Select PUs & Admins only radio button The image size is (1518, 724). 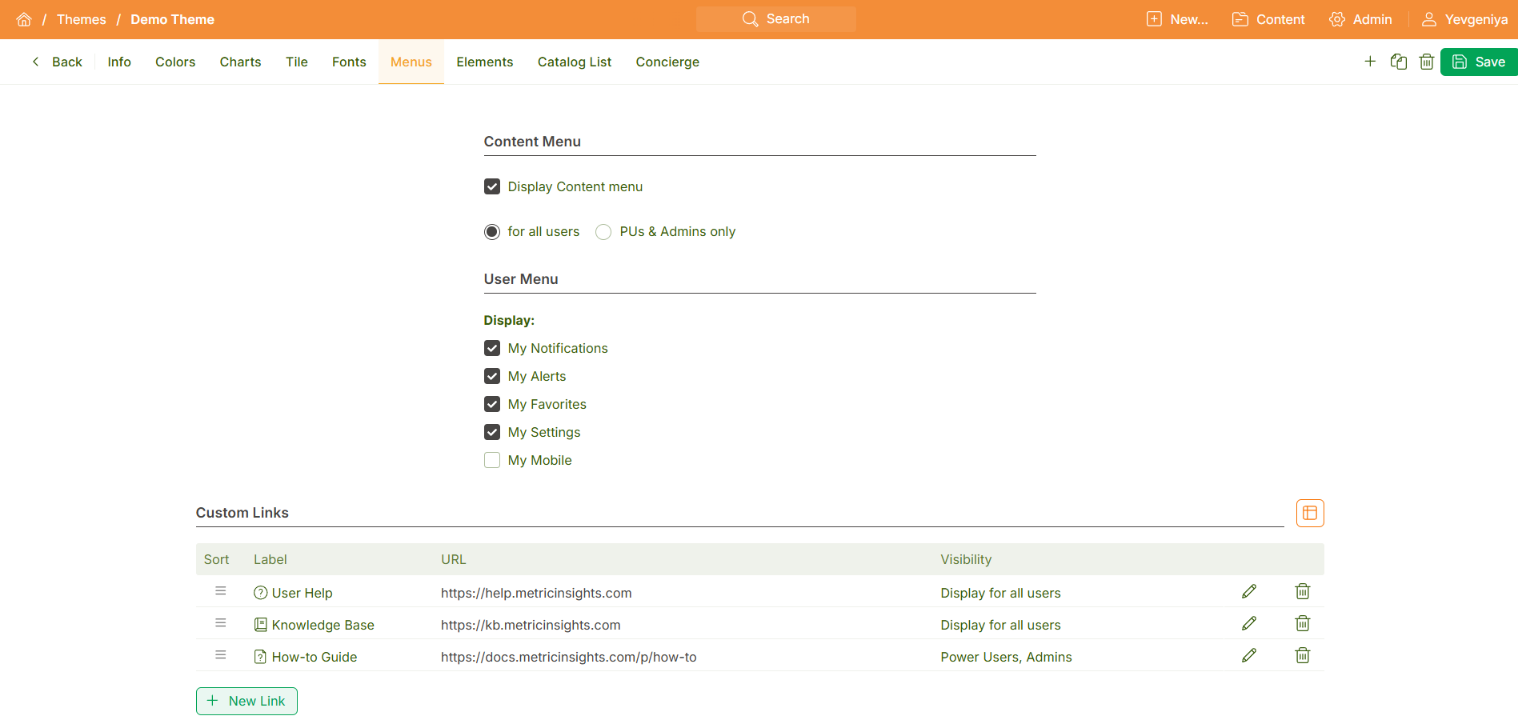pyautogui.click(x=603, y=232)
